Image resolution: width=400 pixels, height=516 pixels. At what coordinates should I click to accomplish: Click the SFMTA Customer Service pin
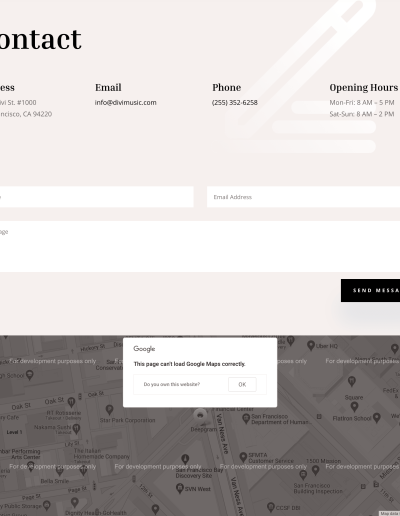pos(243,457)
